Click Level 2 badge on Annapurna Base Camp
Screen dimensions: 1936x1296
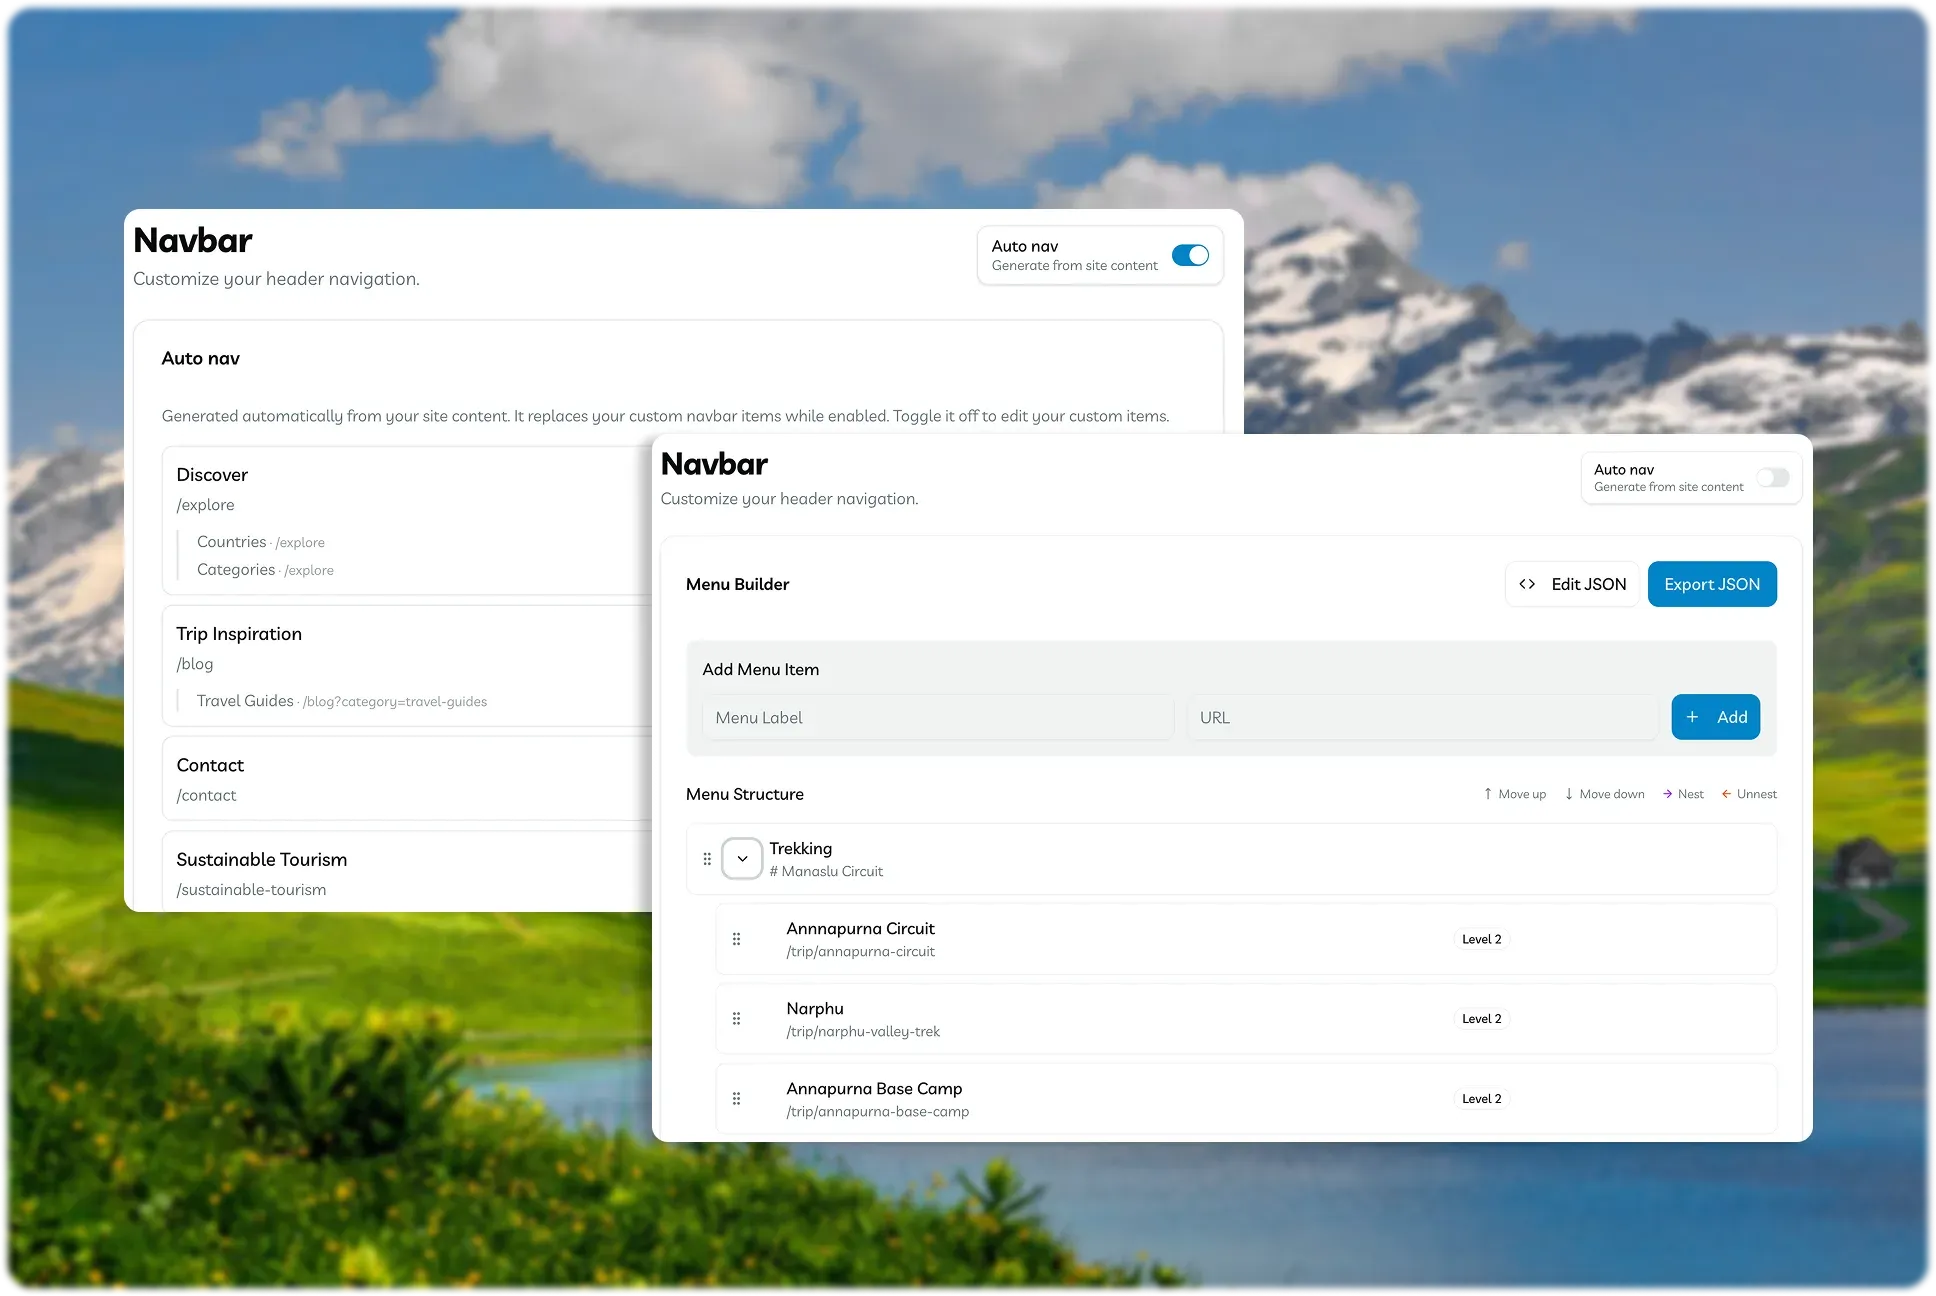tap(1481, 1099)
